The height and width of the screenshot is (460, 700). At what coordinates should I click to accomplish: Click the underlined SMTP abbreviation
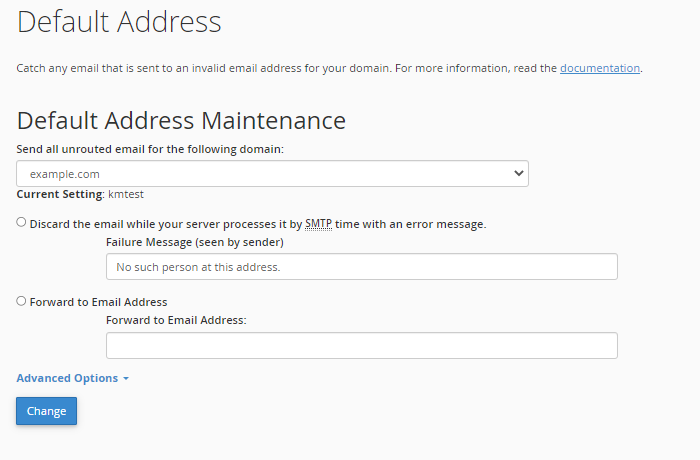(x=319, y=224)
